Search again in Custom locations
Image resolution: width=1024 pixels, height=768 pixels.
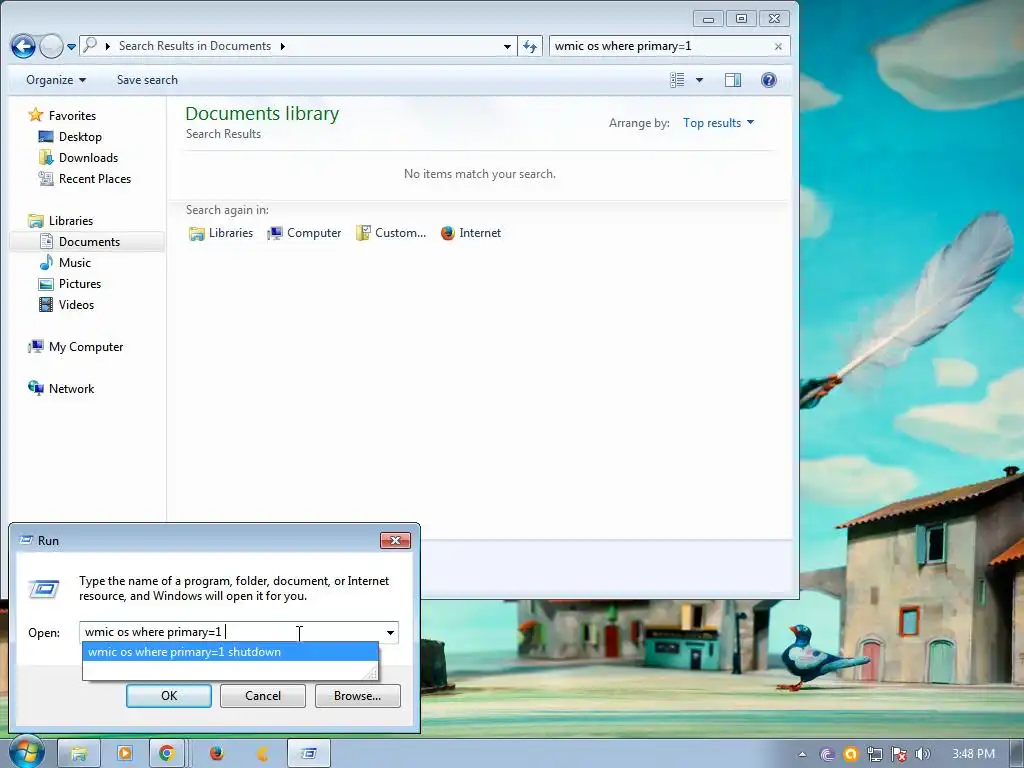point(391,233)
